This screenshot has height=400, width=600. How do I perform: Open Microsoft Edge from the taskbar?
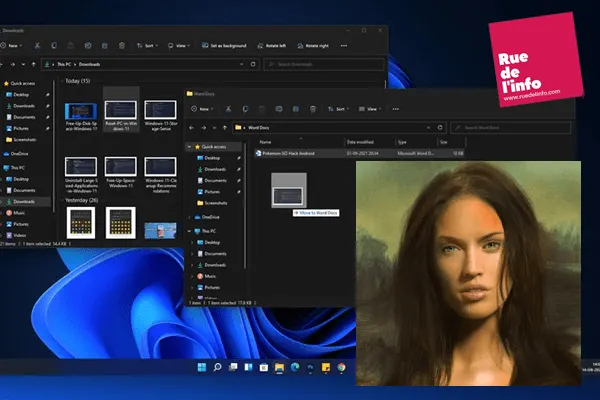(x=295, y=367)
